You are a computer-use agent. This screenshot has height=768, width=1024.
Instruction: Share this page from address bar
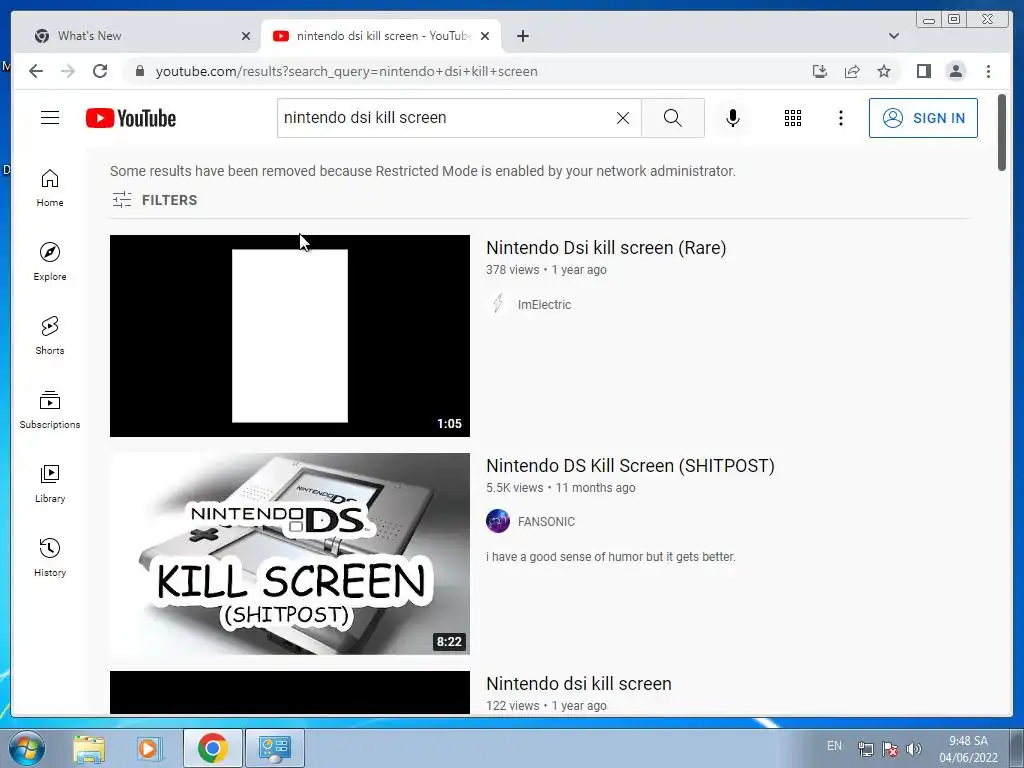click(x=852, y=71)
